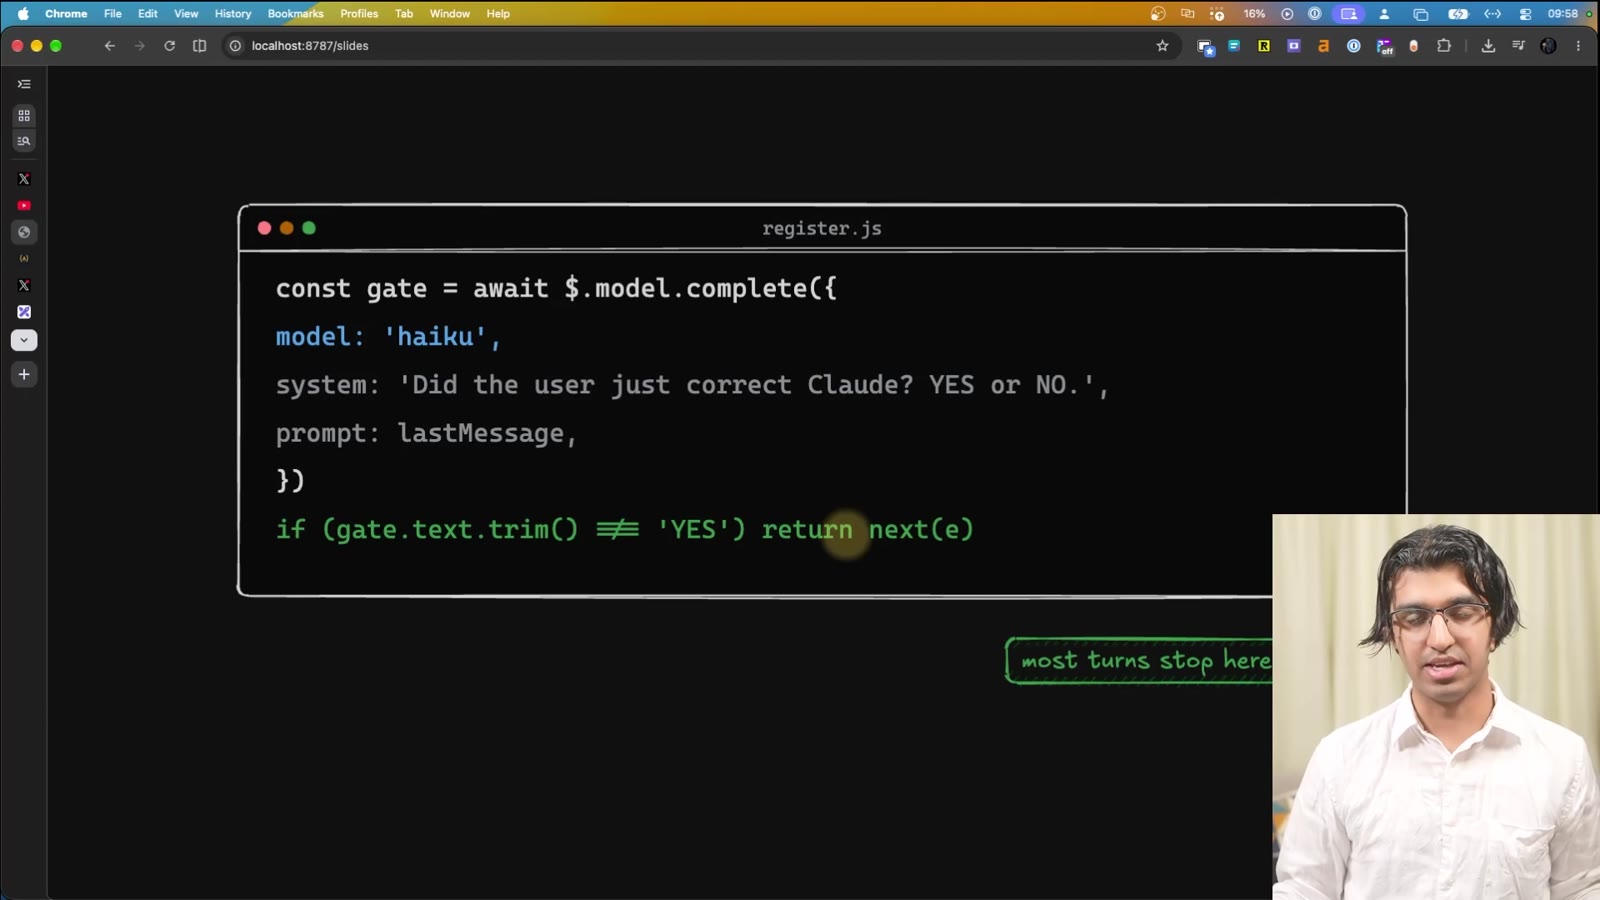Screen dimensions: 1600x900
Task: Open the Chrome app menu
Action: [66, 14]
